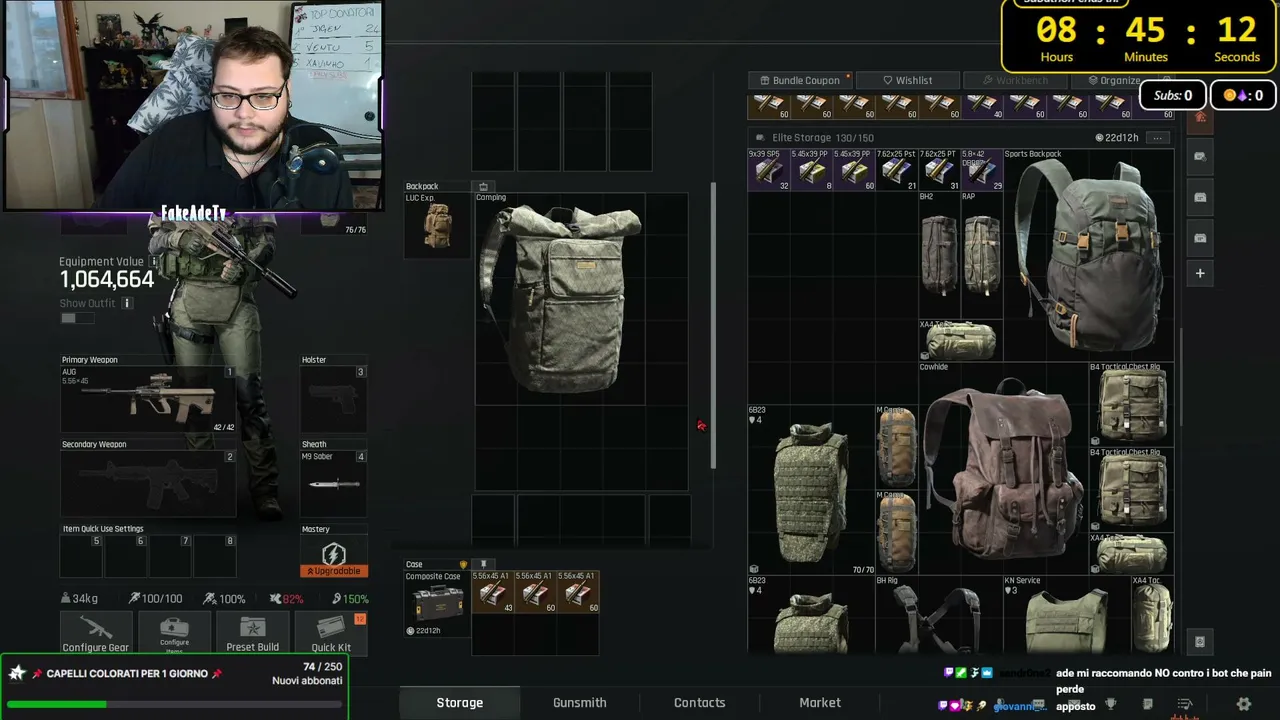
Task: Click the 34kg weight stat
Action: click(79, 599)
